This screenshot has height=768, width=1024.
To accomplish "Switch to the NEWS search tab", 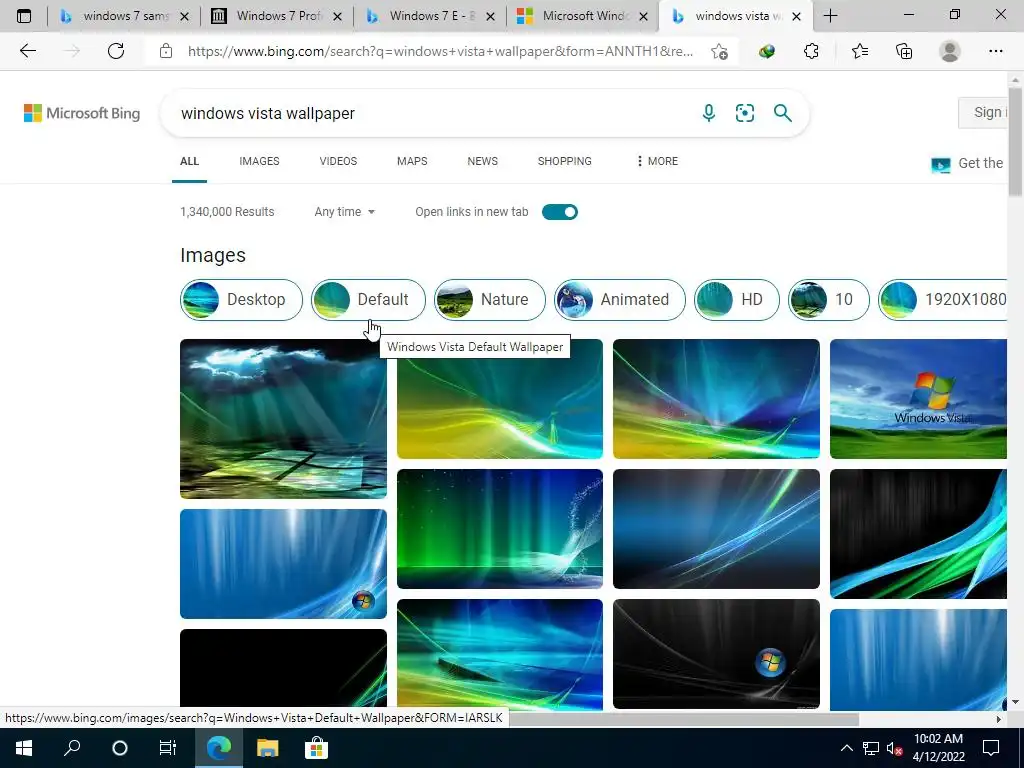I will tap(483, 161).
